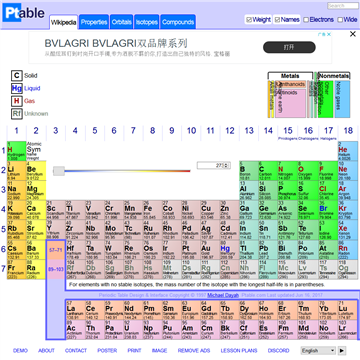The height and width of the screenshot is (360, 360).
Task: Select the Copper (Cu) element tile
Action: pos(210,210)
